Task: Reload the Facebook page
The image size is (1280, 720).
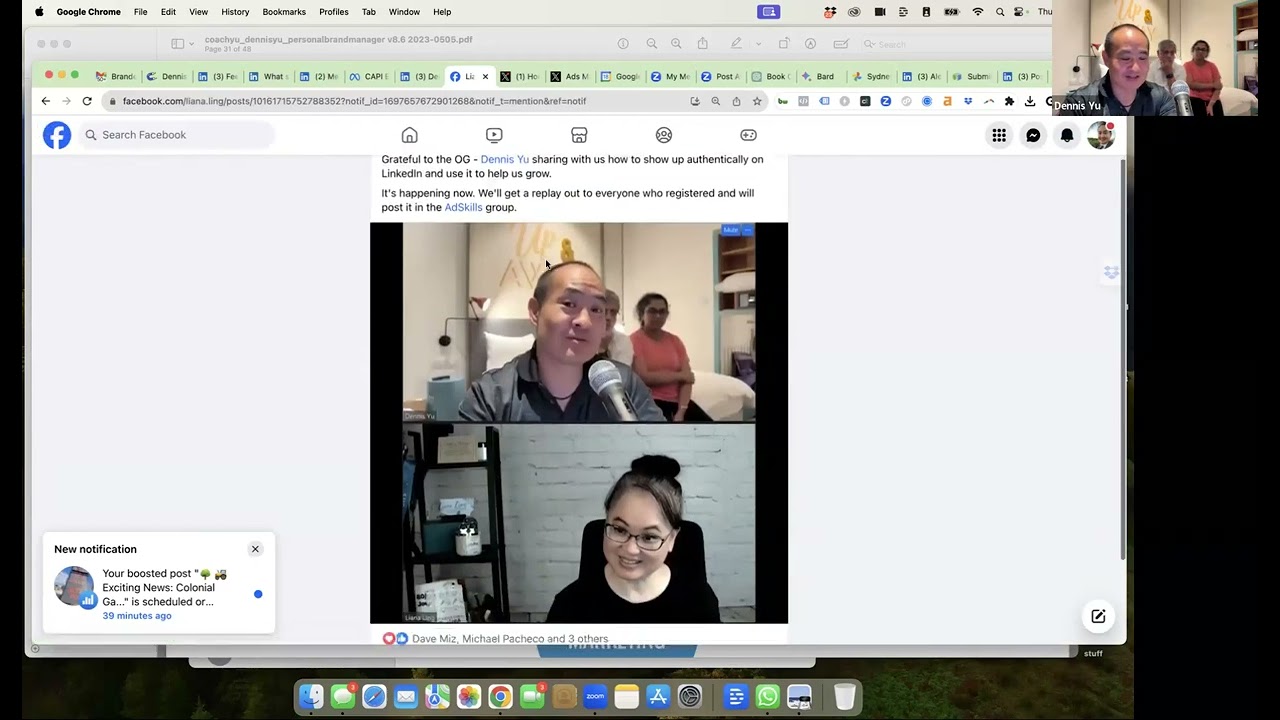Action: click(87, 101)
